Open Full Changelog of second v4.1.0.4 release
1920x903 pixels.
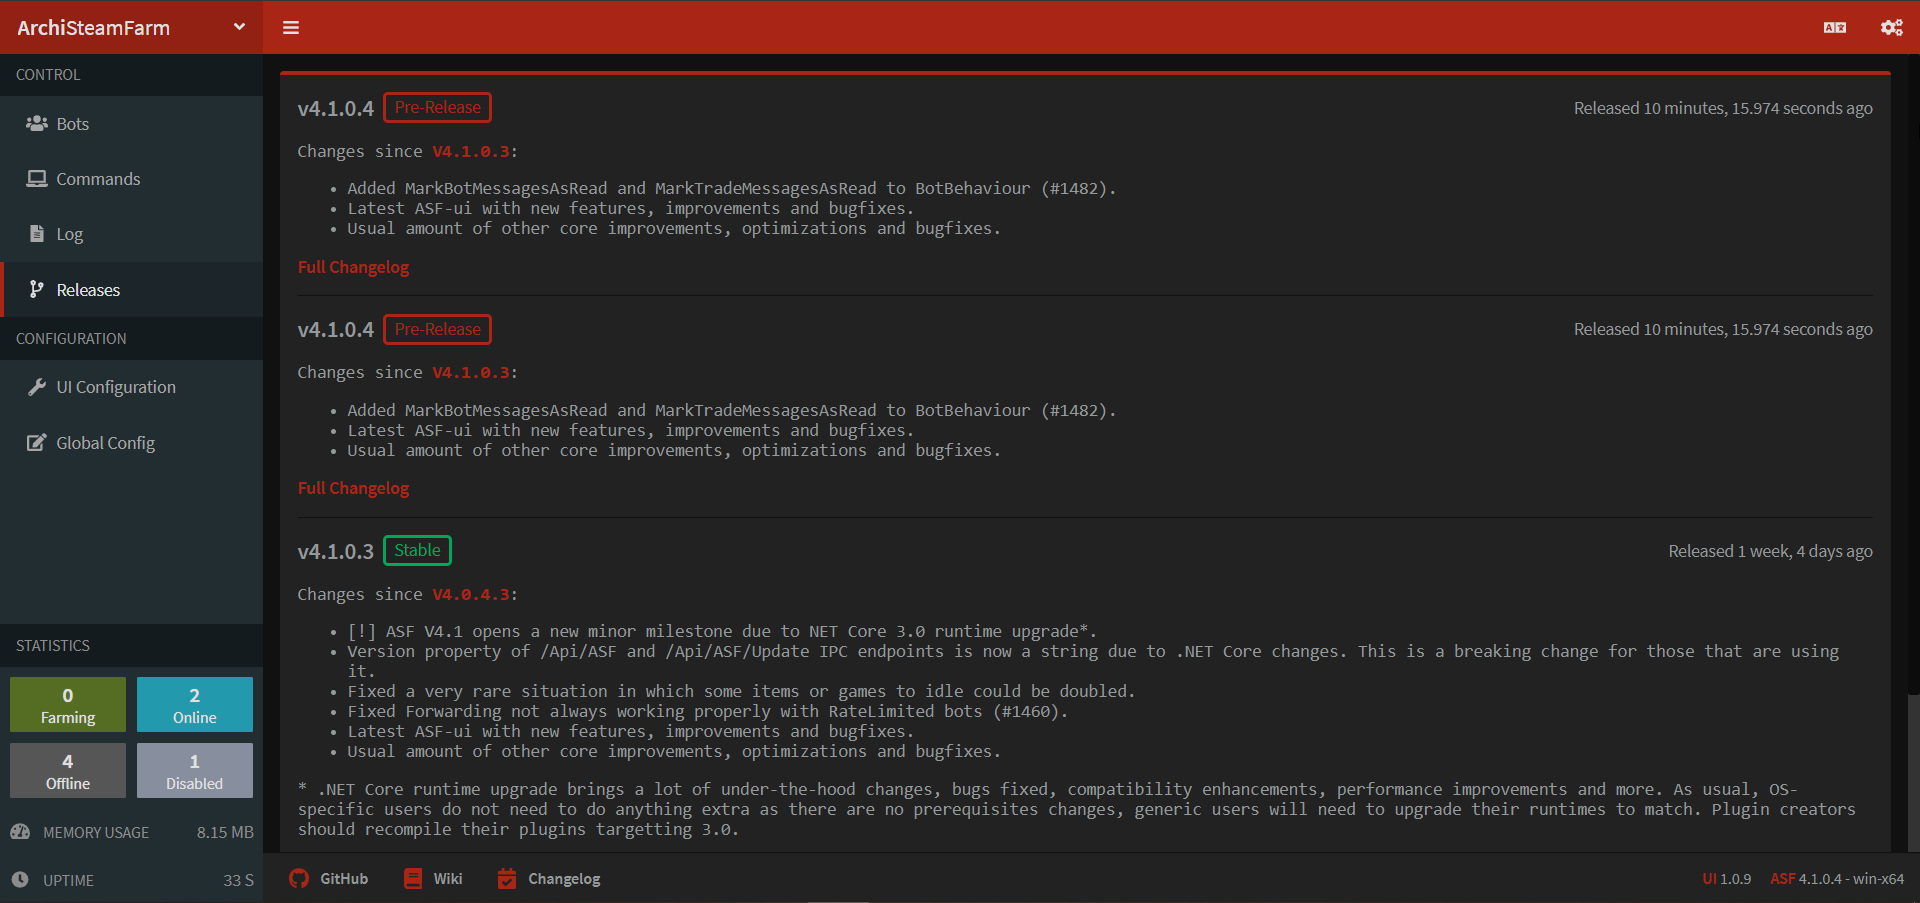(x=353, y=488)
